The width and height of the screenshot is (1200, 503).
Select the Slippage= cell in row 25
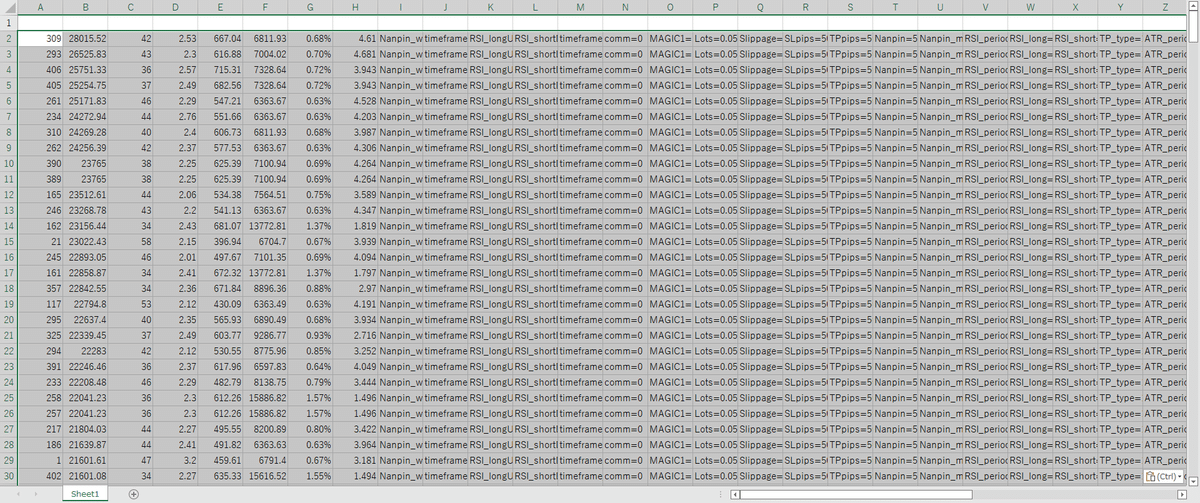pyautogui.click(x=759, y=397)
